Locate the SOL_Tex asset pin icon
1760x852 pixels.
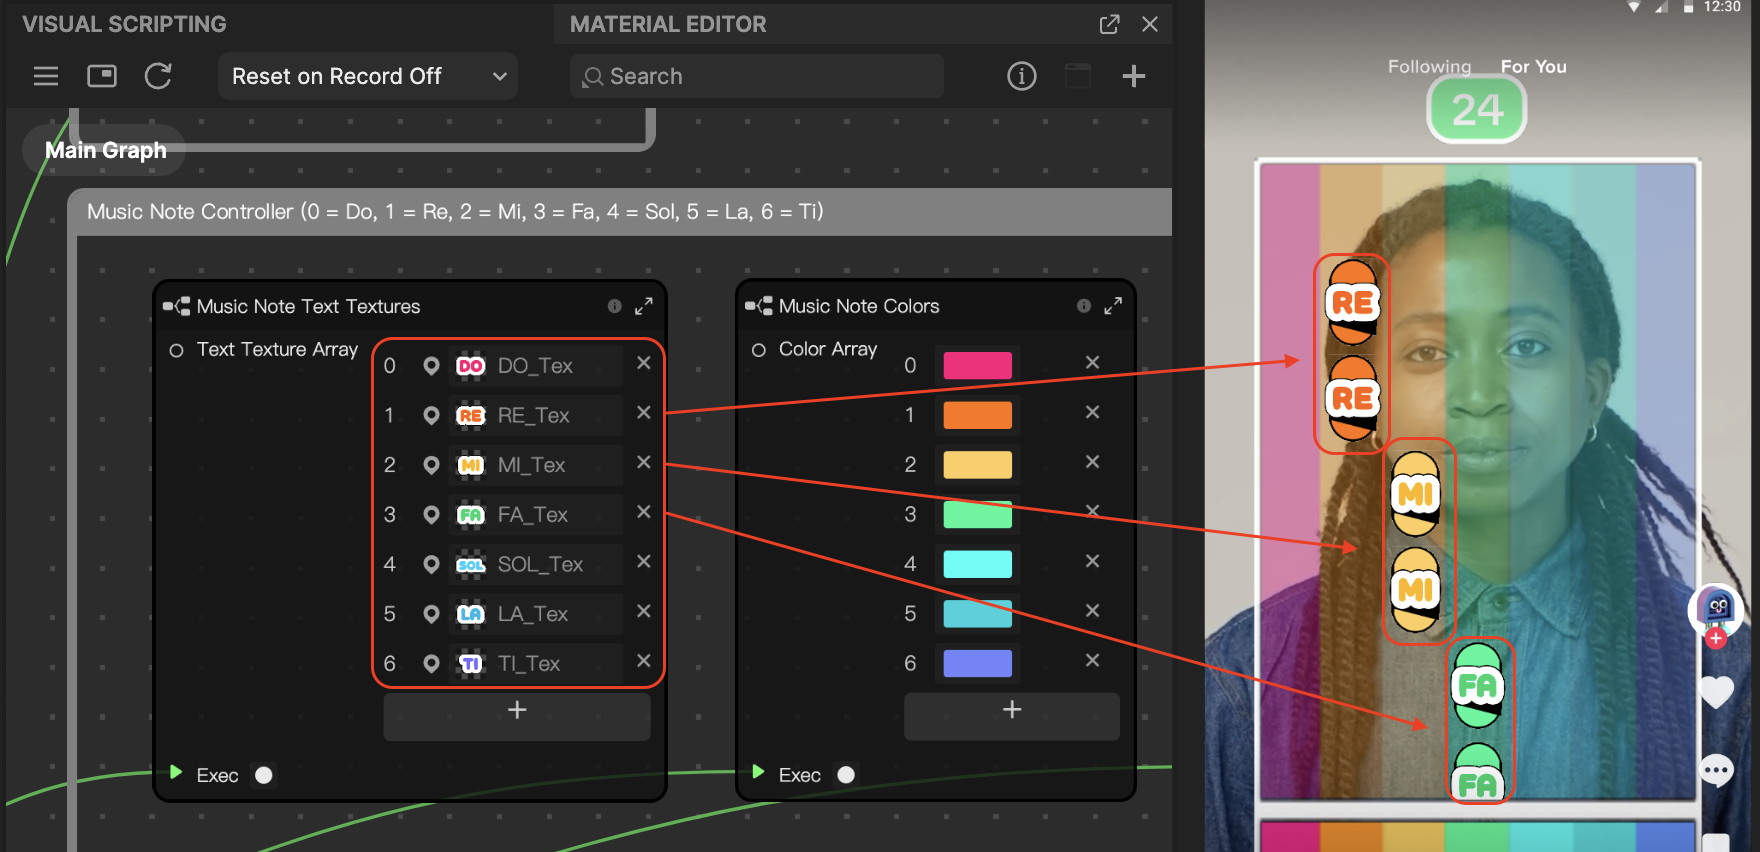coord(431,564)
